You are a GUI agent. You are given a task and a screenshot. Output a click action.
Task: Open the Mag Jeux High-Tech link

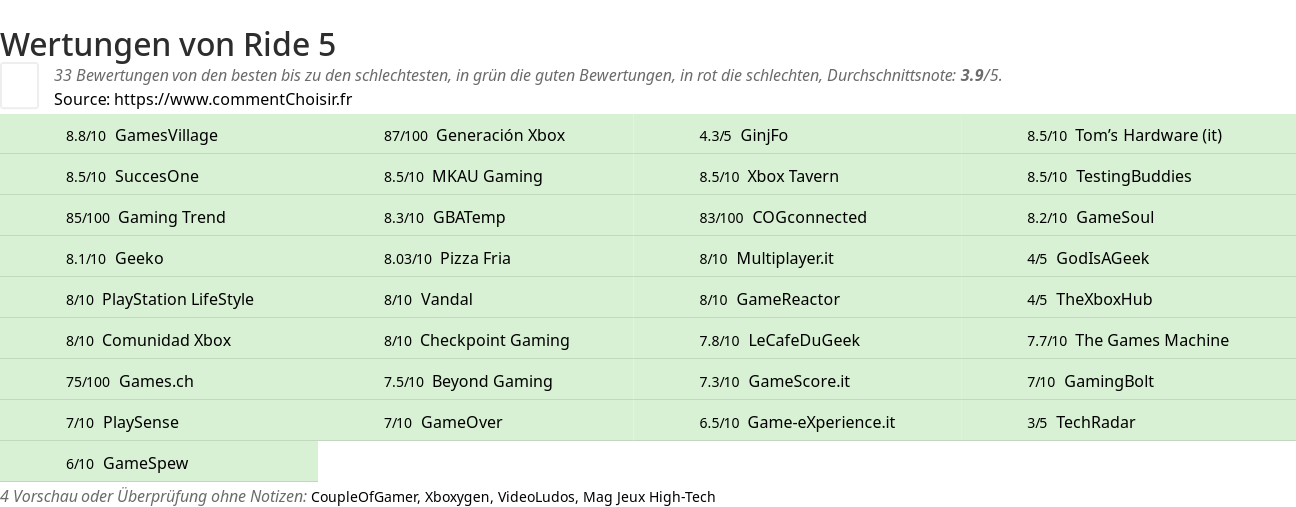point(649,497)
